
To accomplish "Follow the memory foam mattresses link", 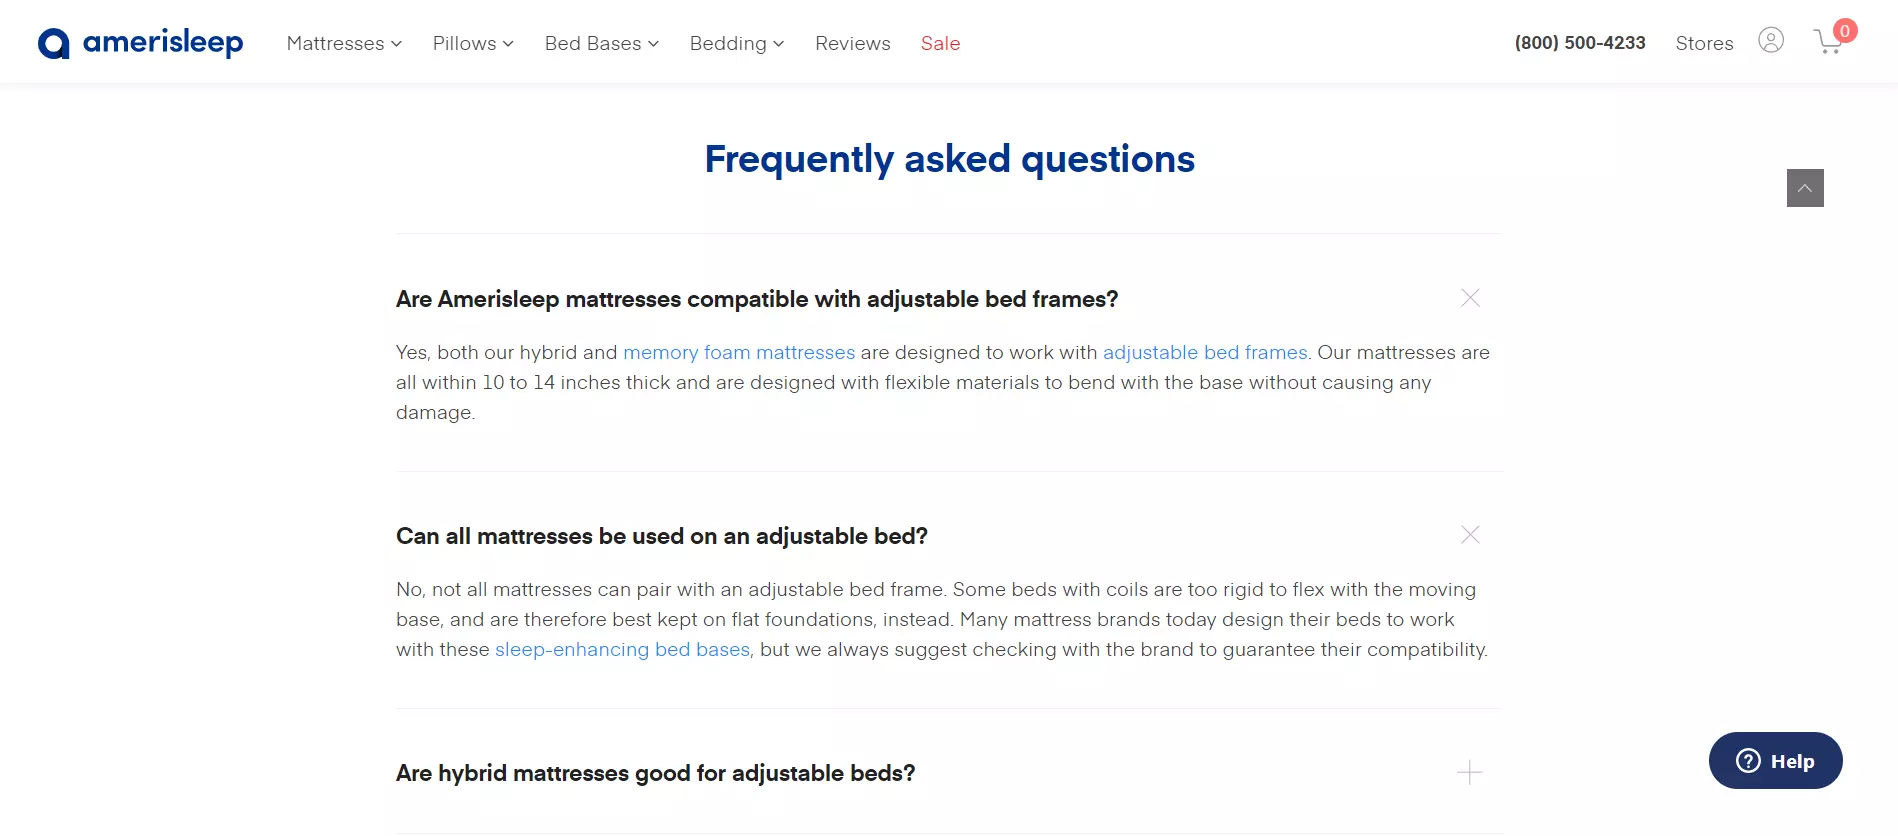I will pyautogui.click(x=739, y=352).
